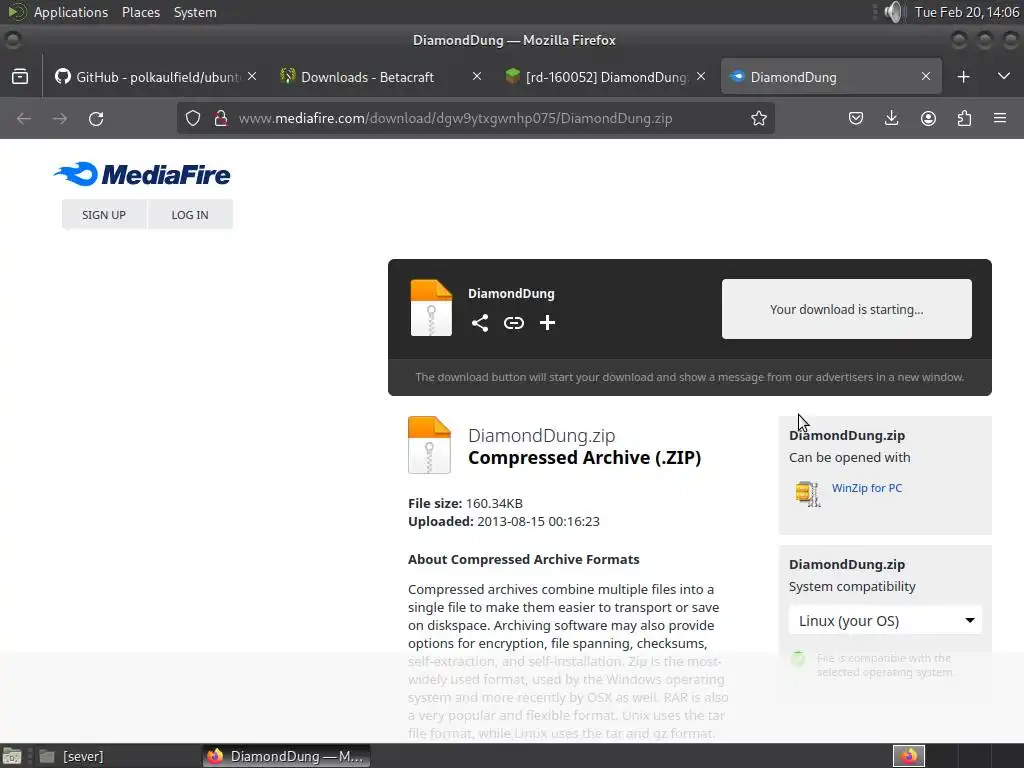This screenshot has width=1024, height=768.
Task: Open the Firefox hamburger application menu
Action: 1000,118
